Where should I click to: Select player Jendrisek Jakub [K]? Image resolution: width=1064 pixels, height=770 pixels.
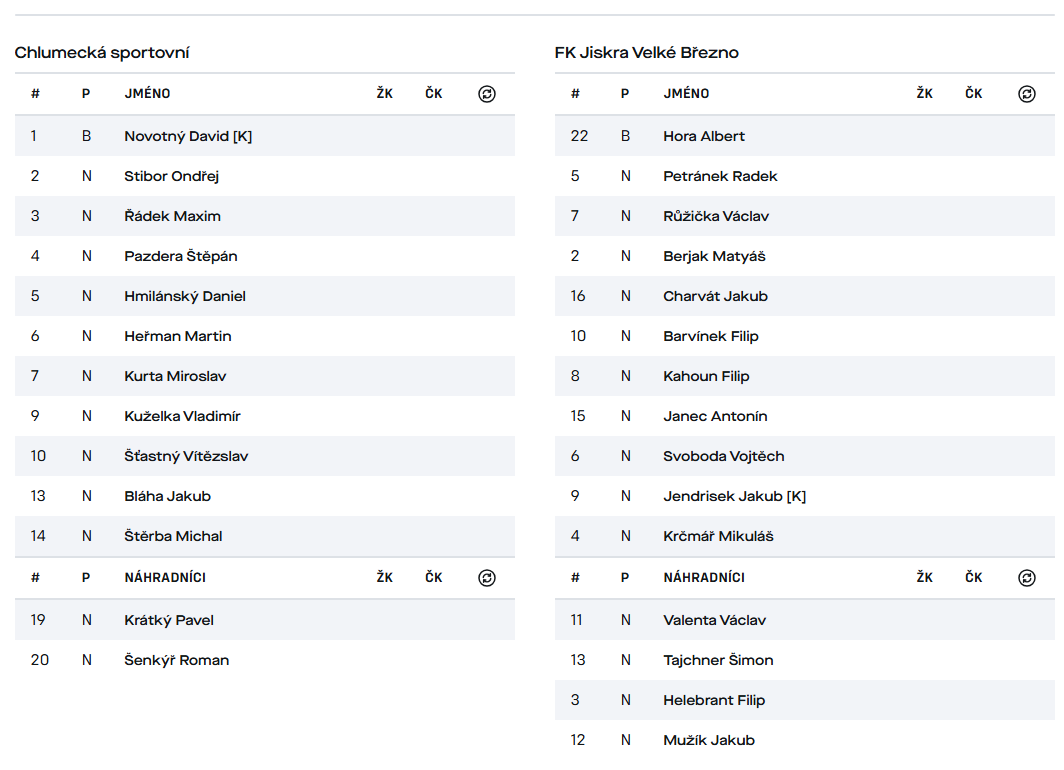[734, 497]
